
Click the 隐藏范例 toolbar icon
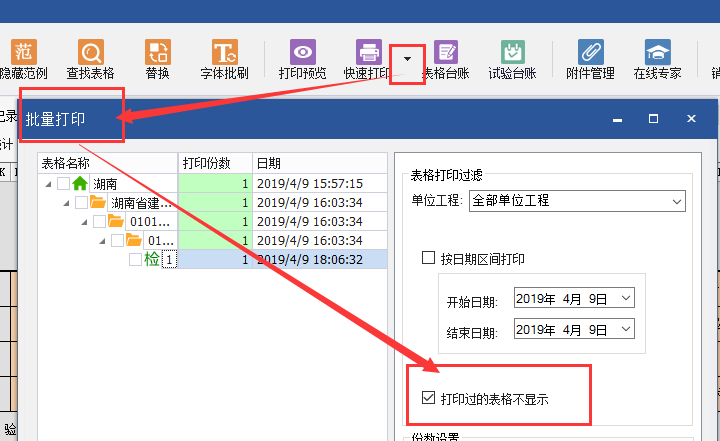pos(23,52)
